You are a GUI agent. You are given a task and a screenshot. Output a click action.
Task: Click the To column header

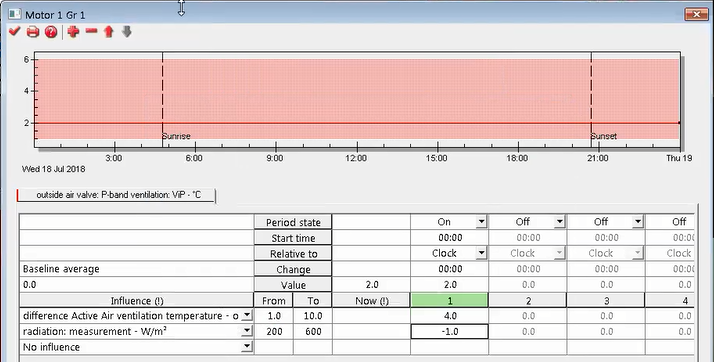click(x=313, y=301)
